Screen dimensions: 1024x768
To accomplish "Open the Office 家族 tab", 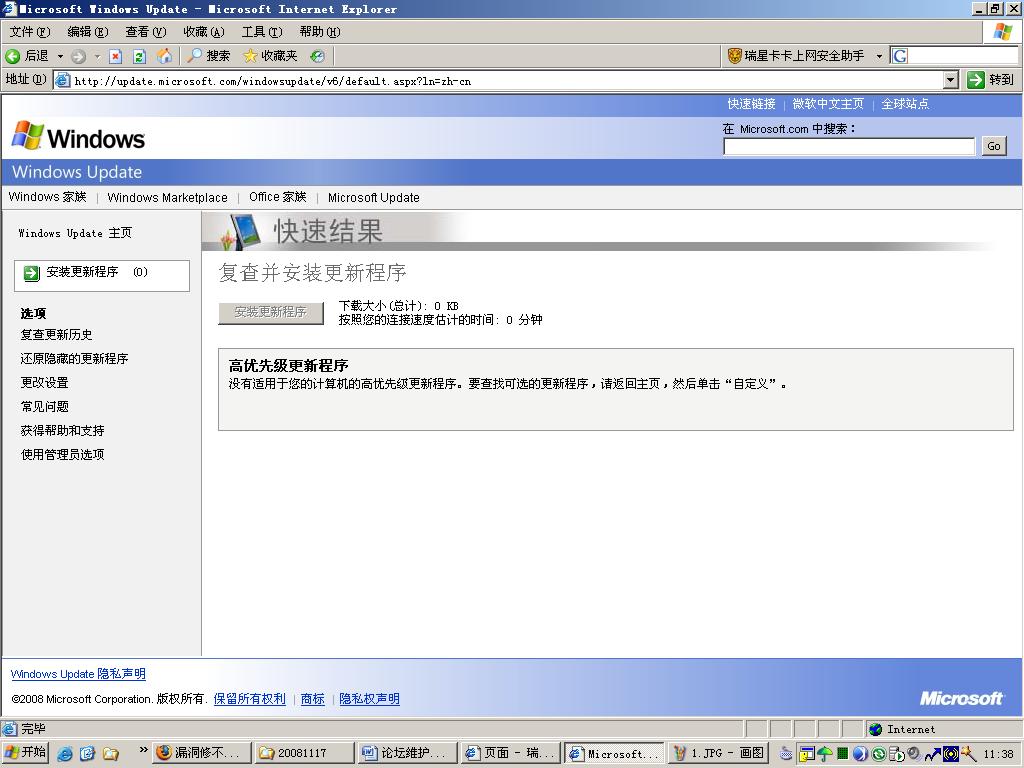I will coord(278,197).
